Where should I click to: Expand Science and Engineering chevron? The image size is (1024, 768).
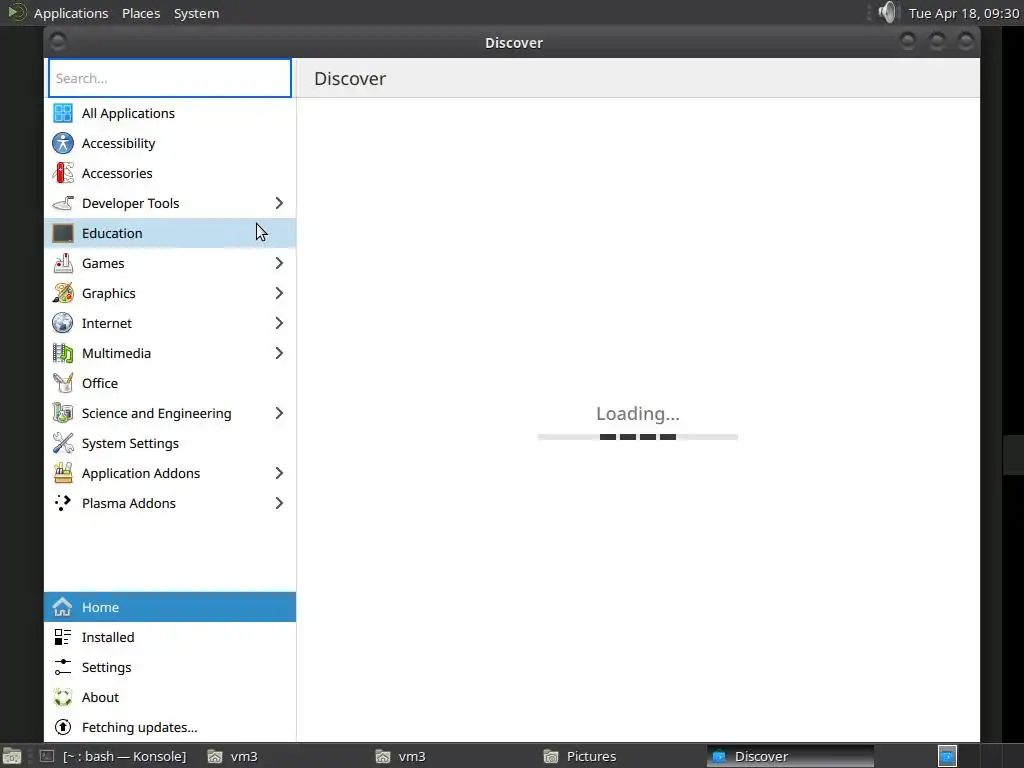(x=279, y=413)
